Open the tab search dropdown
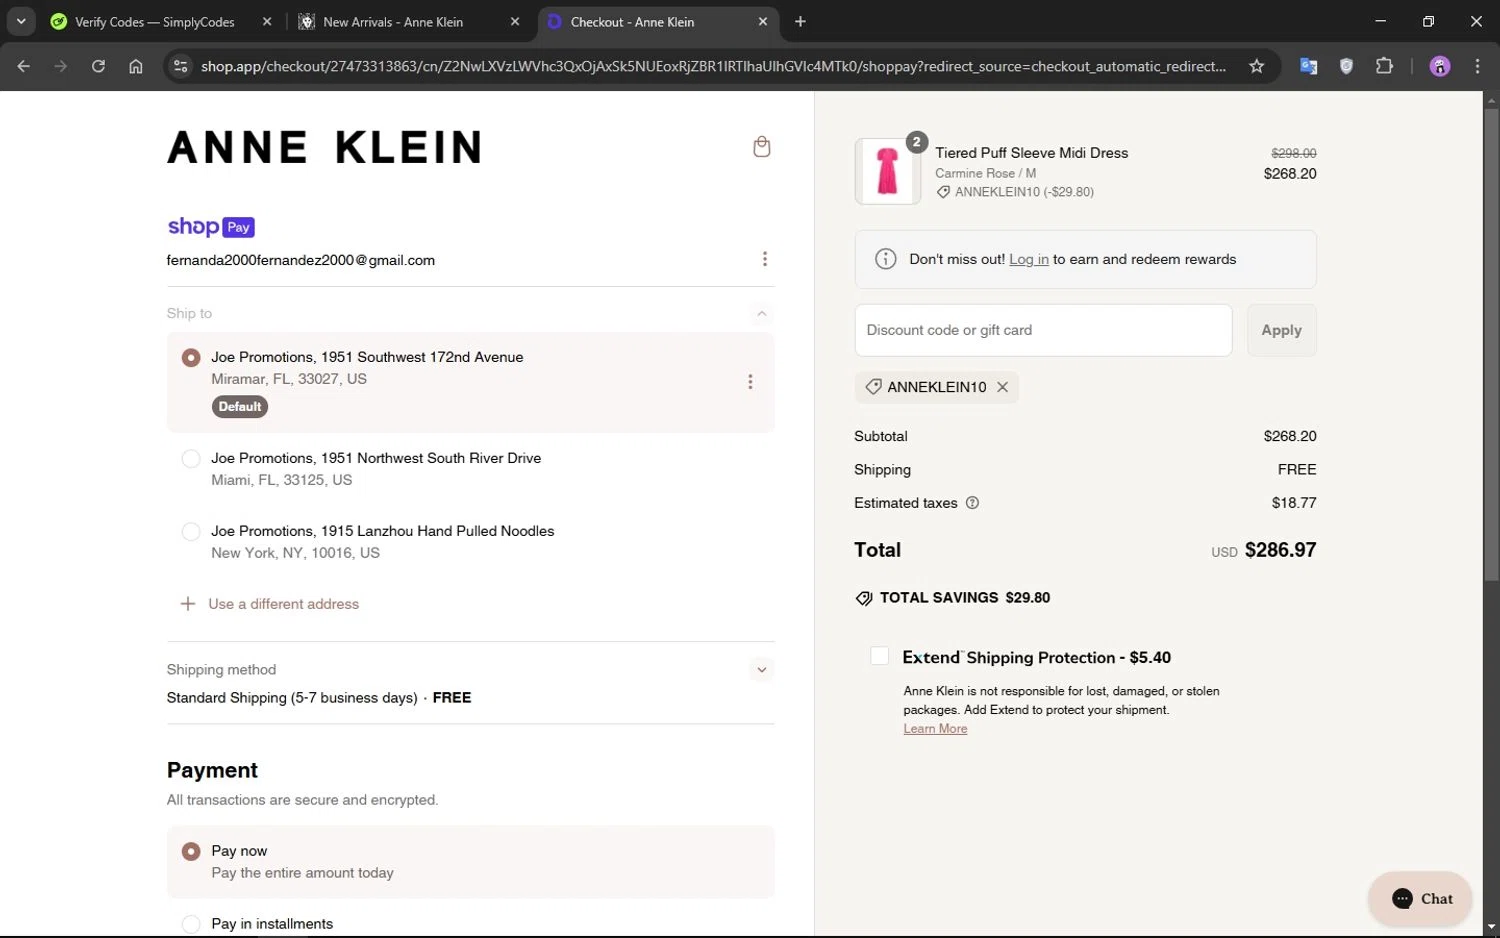 pyautogui.click(x=21, y=21)
